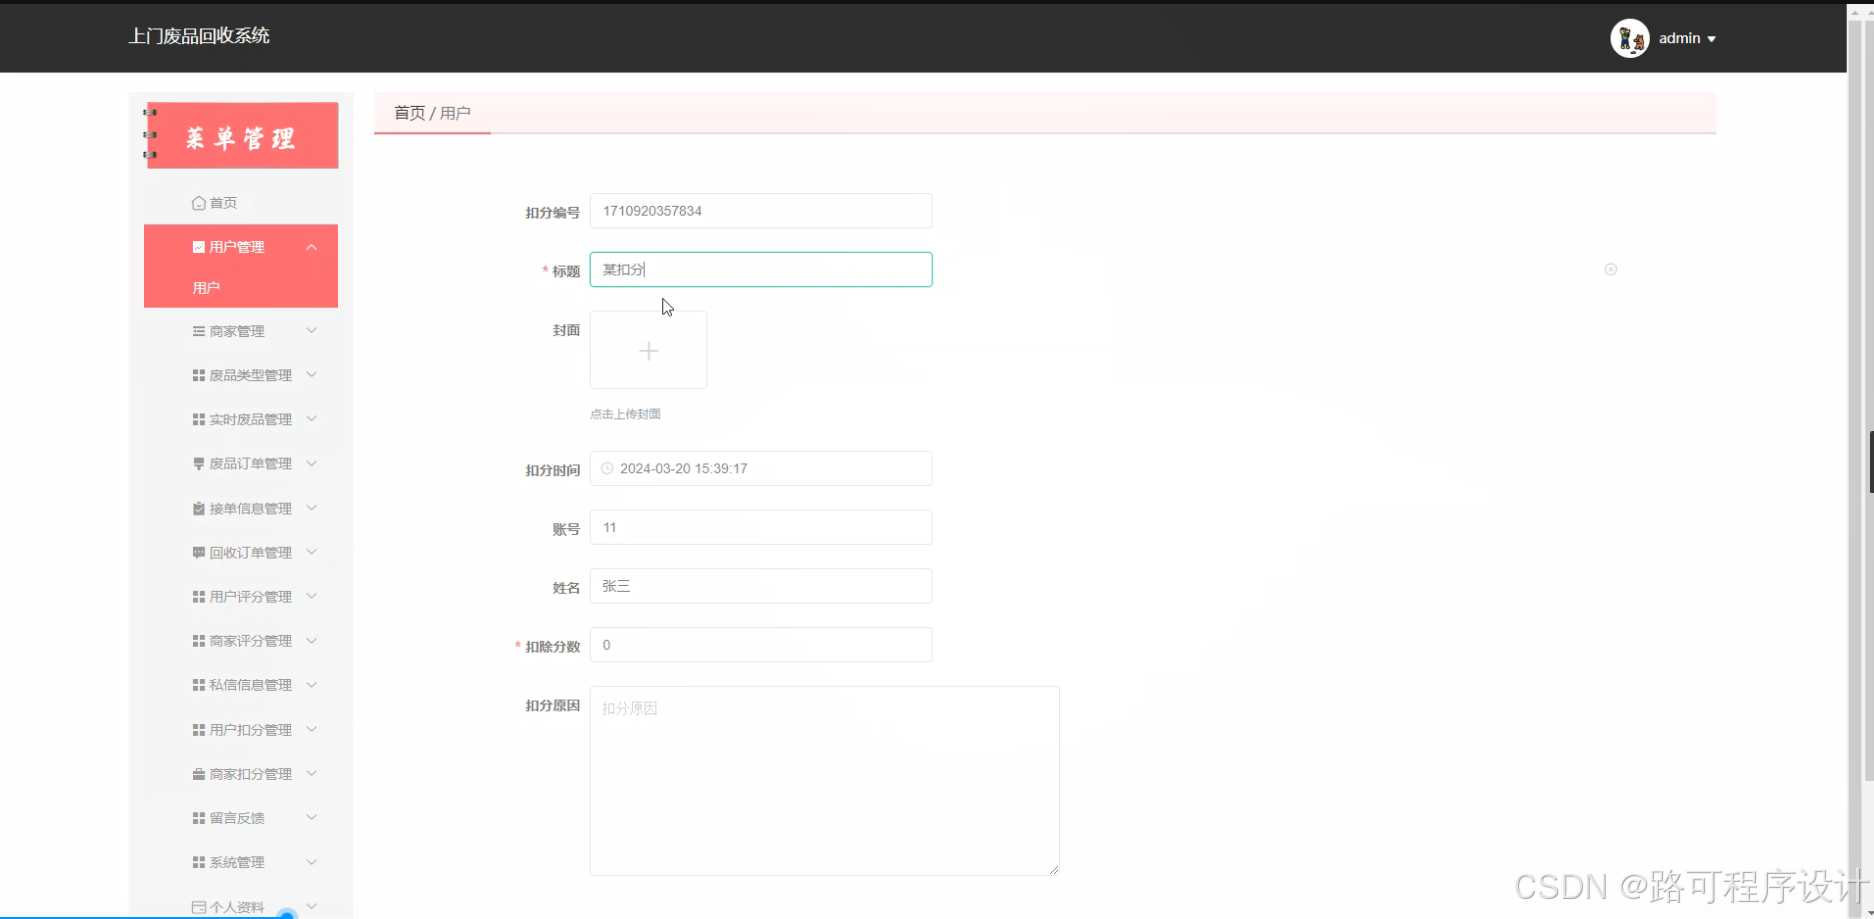Click the 商家管理 list icon
Viewport: 1874px width, 919px height.
[198, 331]
